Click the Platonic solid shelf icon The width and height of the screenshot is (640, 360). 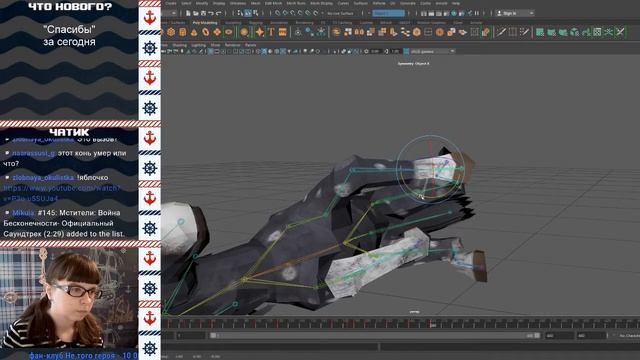tap(244, 32)
